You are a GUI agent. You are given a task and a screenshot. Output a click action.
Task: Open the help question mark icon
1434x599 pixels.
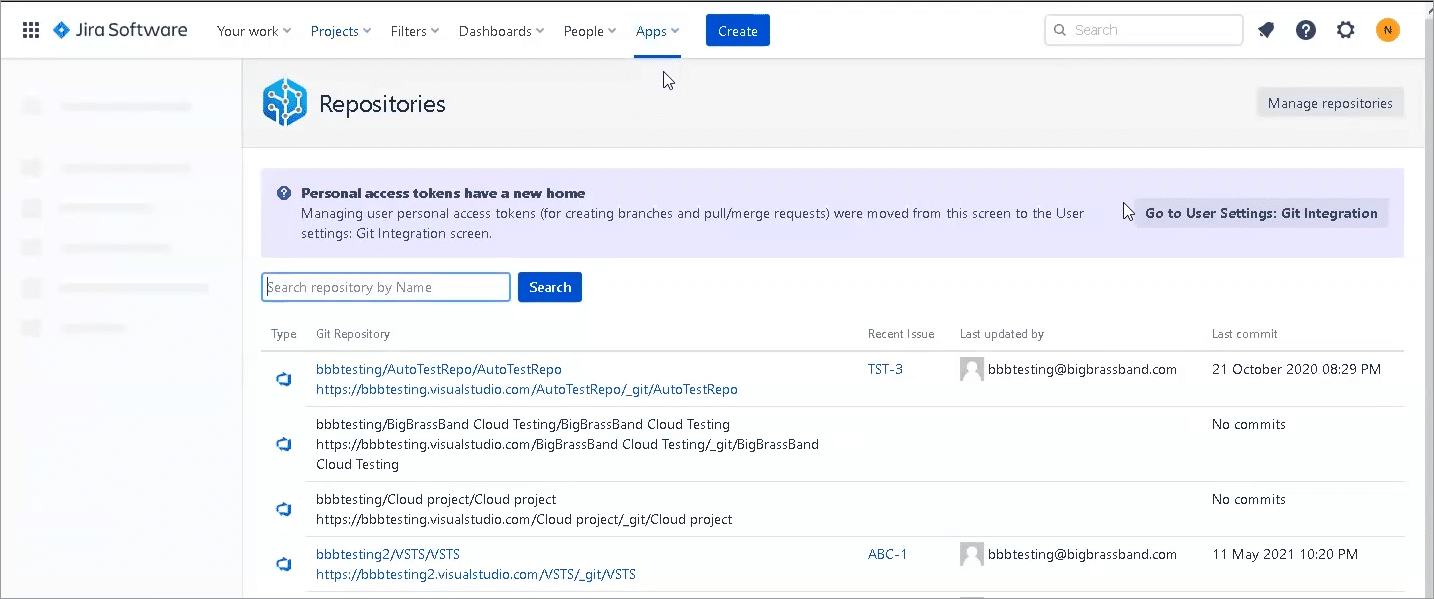[1306, 30]
